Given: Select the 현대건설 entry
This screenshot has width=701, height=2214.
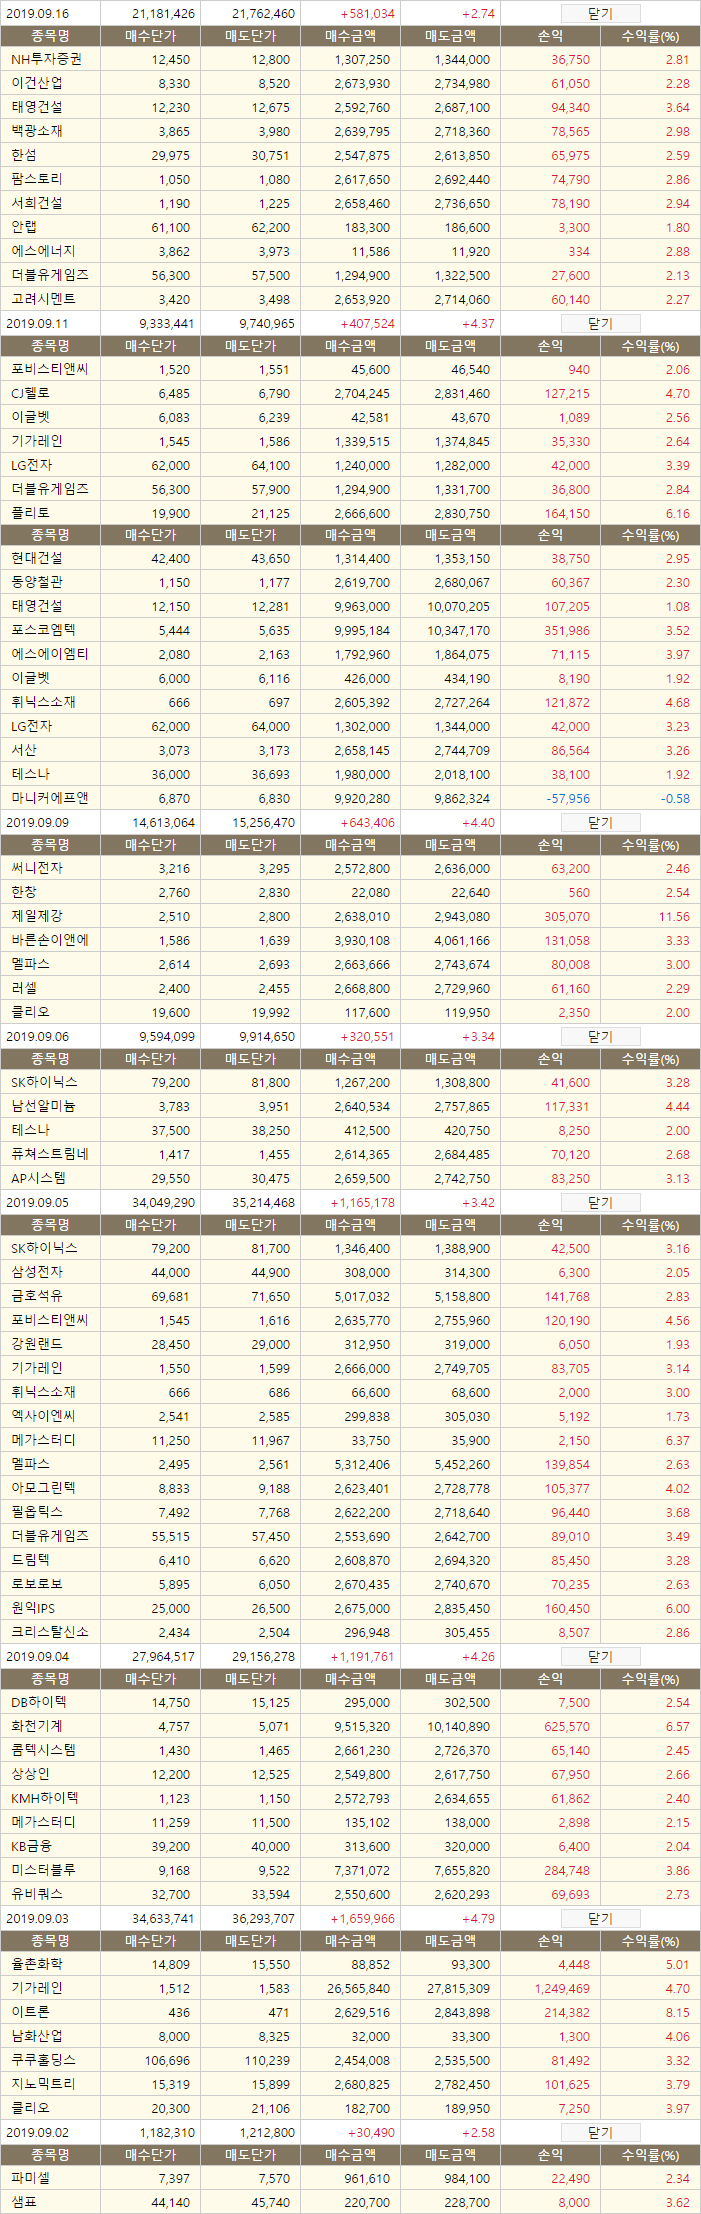Looking at the screenshot, I should tap(37, 558).
